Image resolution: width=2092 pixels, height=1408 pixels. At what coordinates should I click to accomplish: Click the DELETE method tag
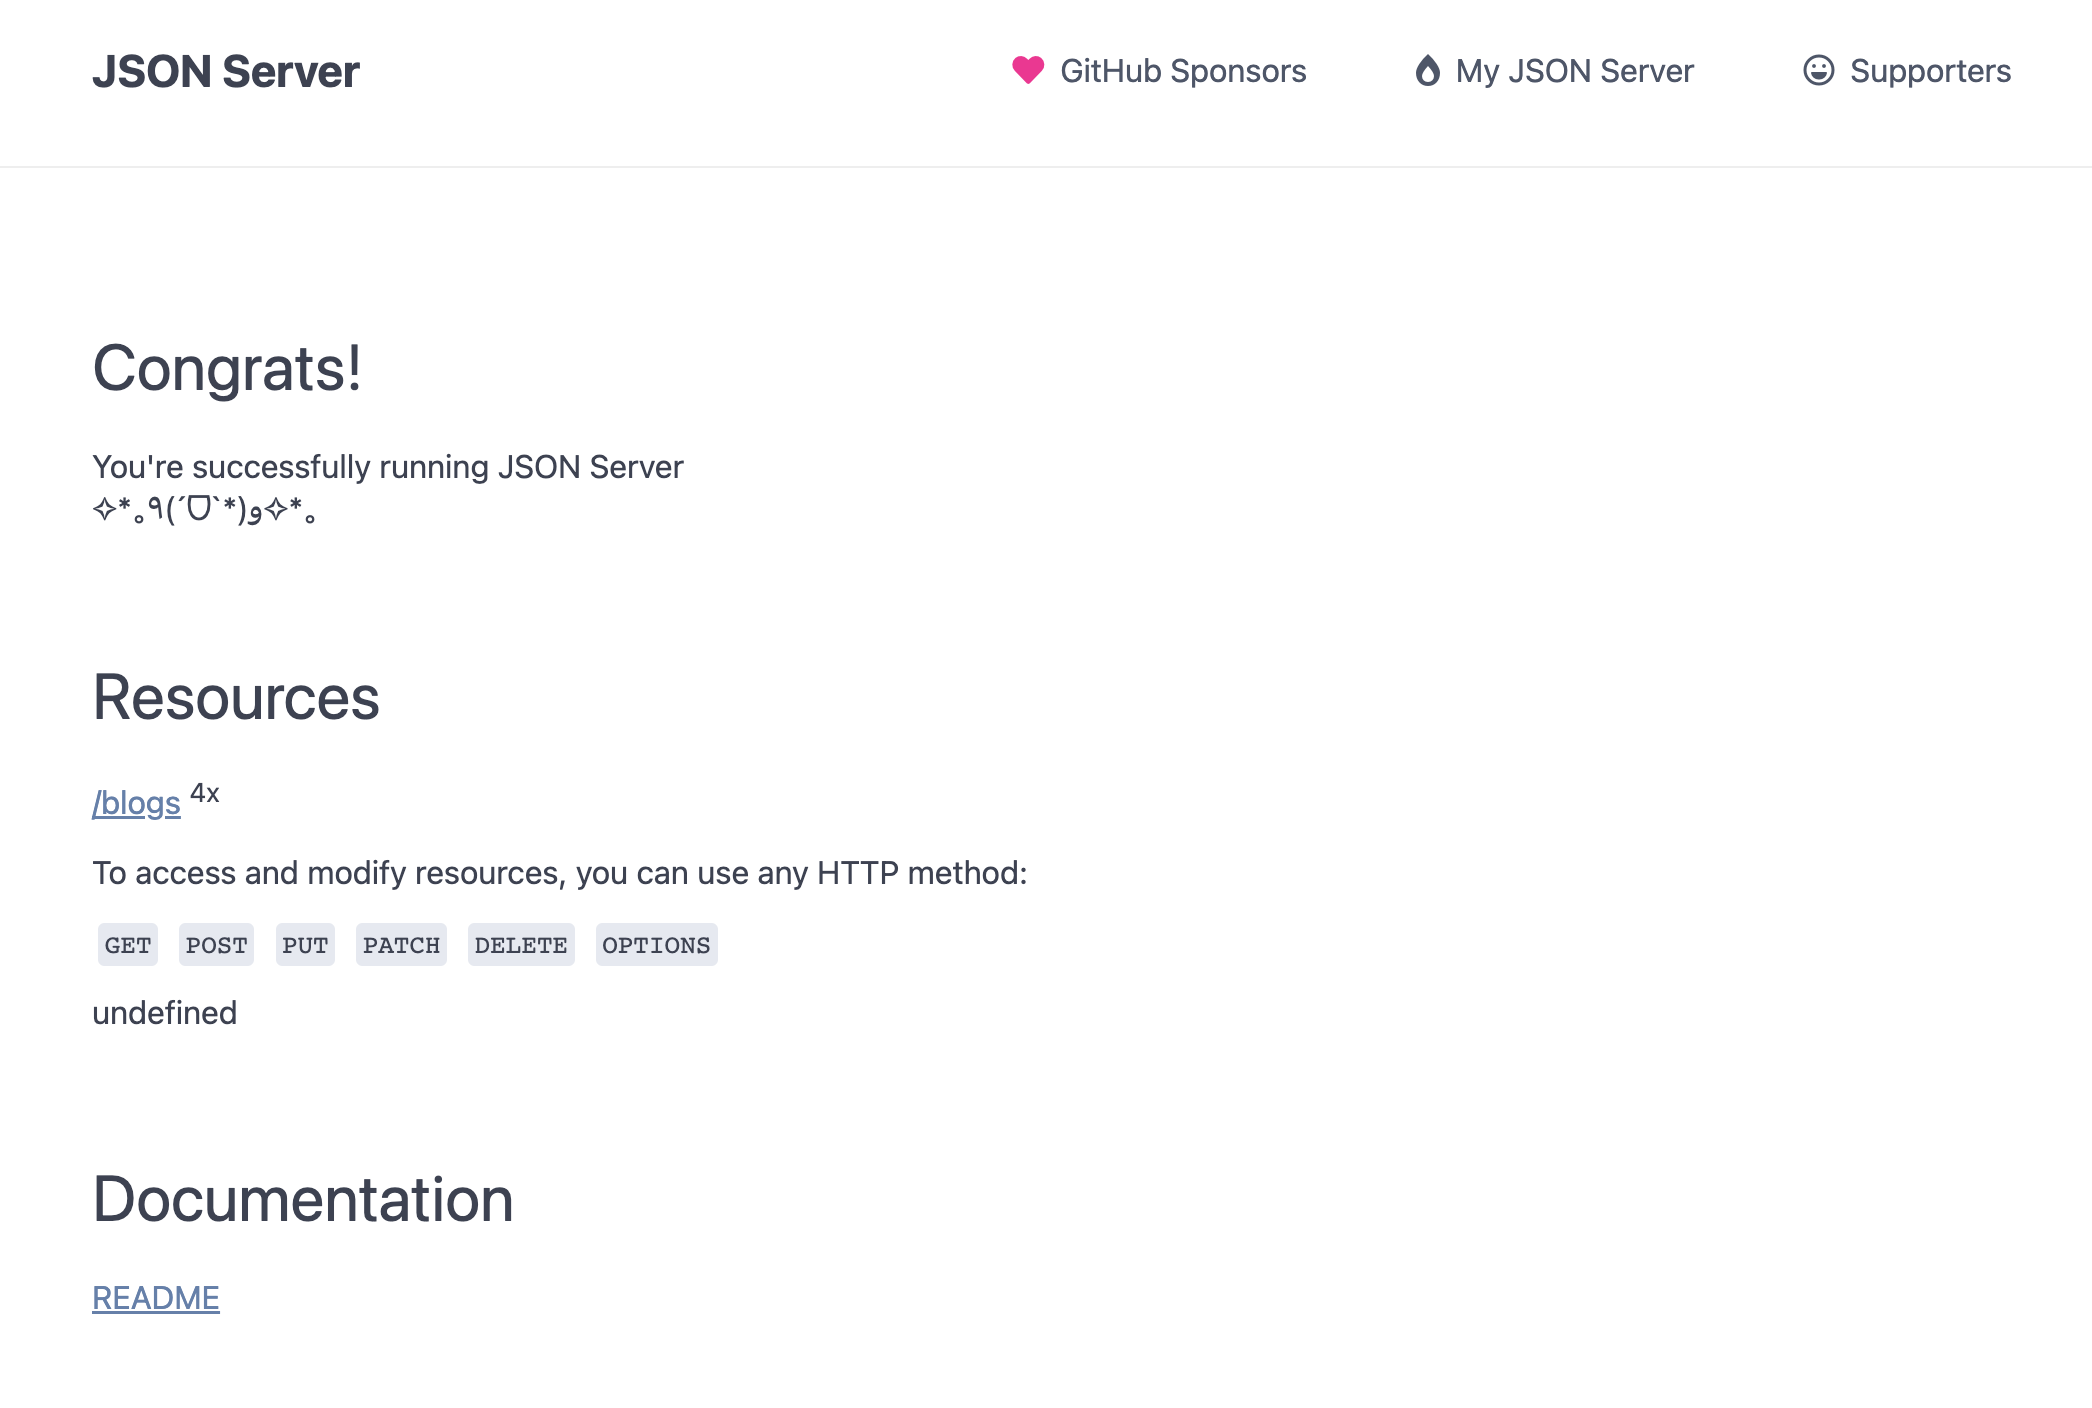(521, 945)
